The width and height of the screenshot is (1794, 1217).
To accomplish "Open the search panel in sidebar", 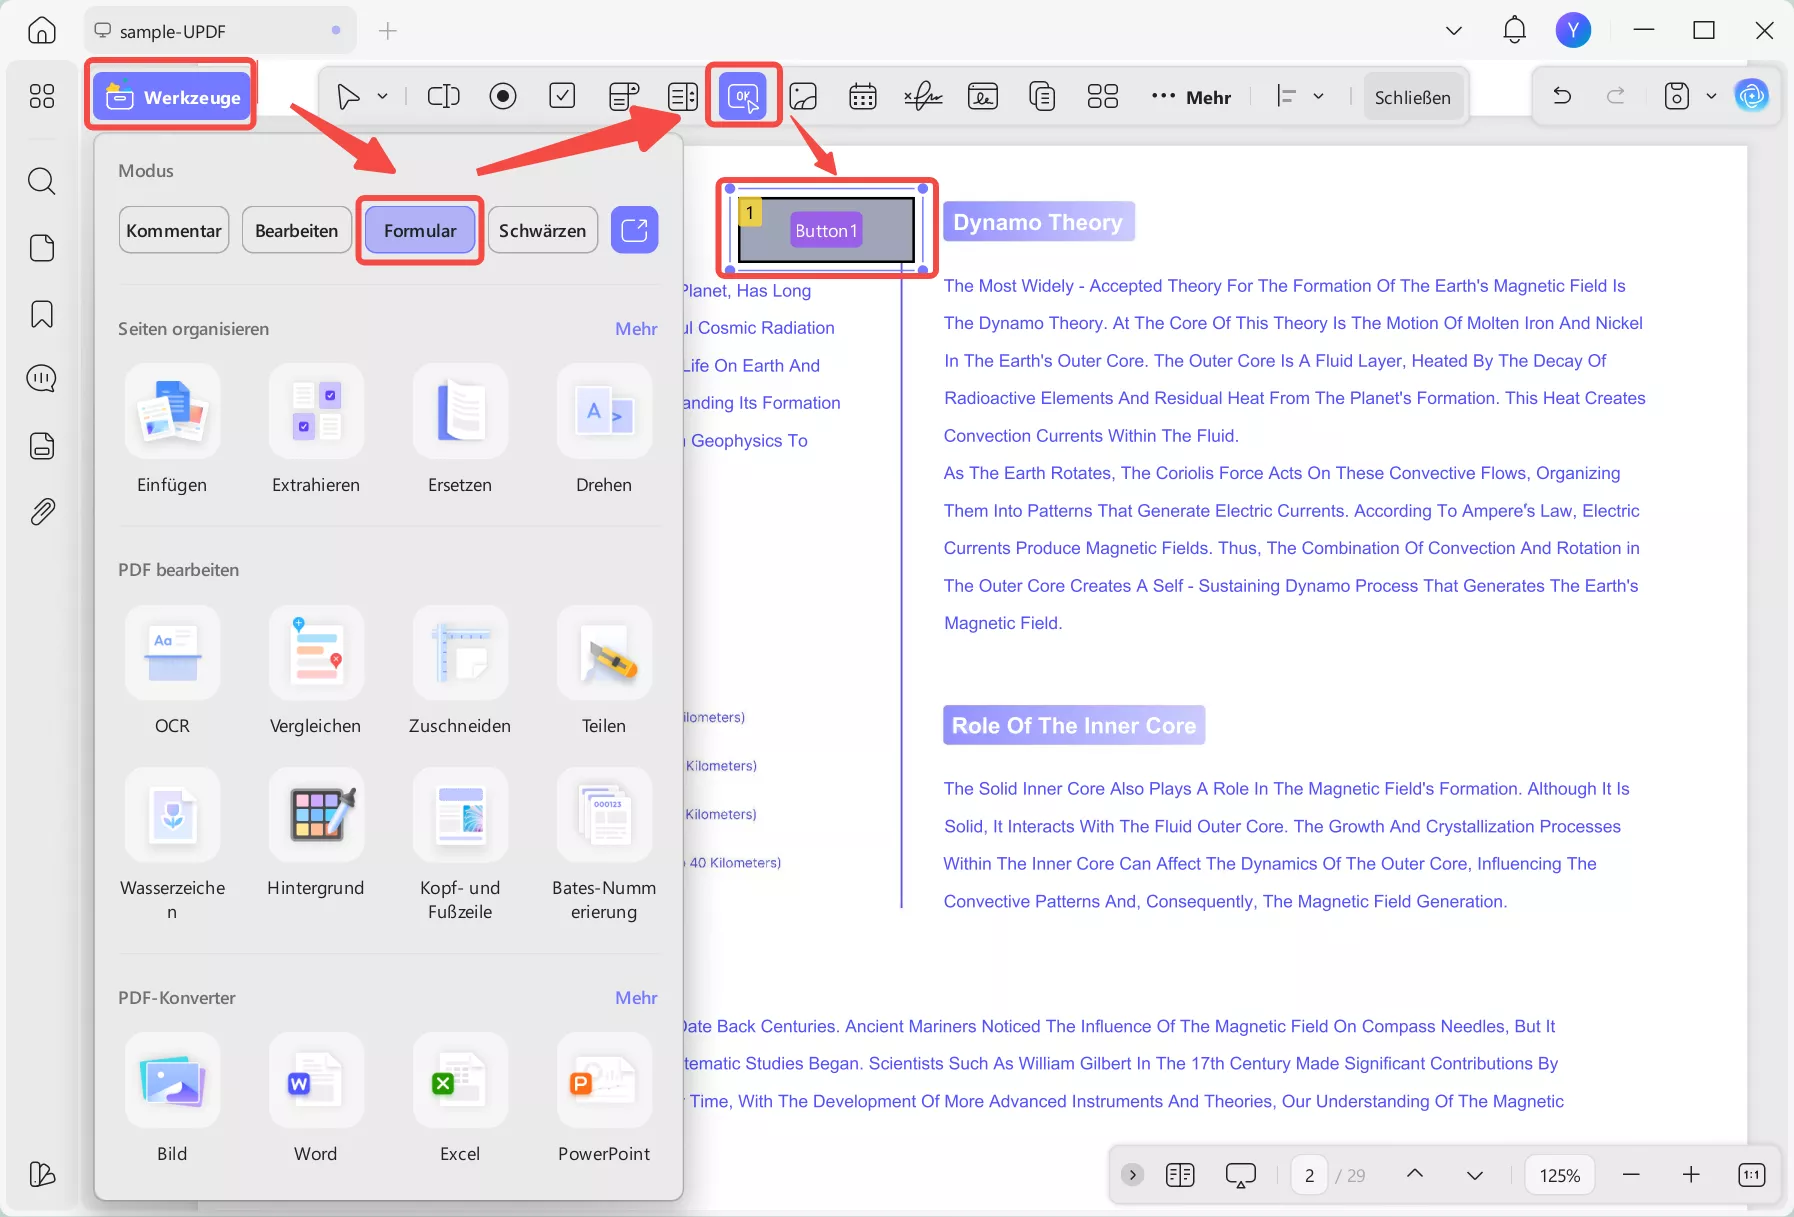I will (42, 181).
